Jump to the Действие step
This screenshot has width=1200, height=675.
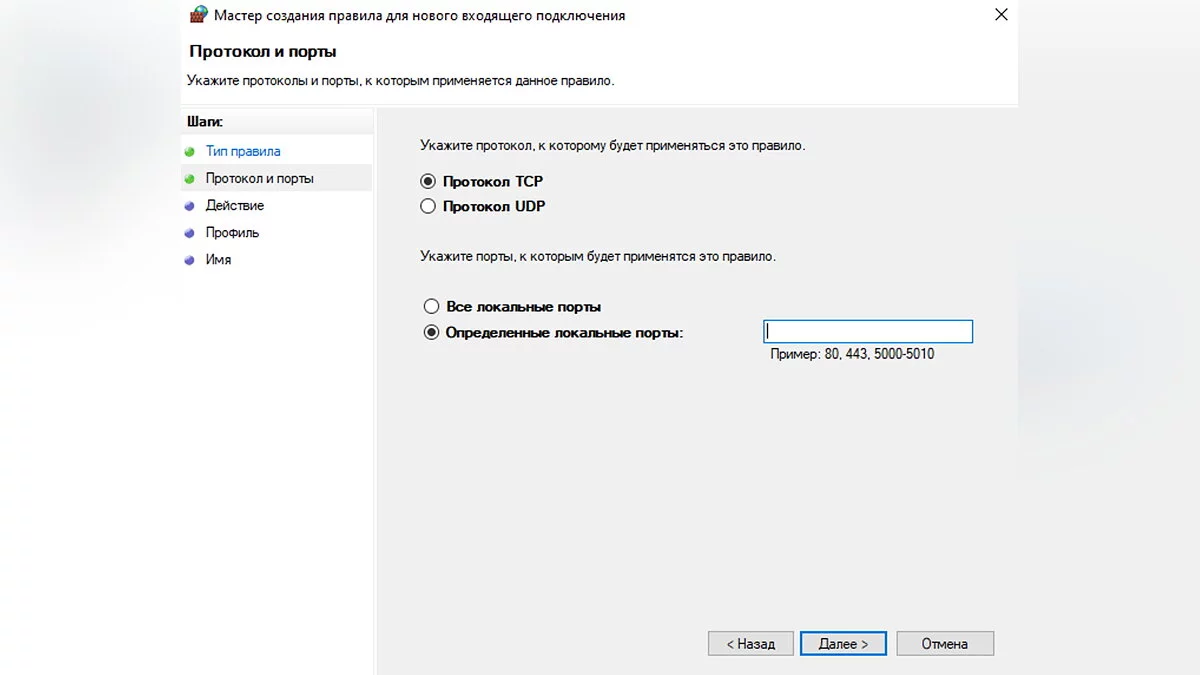[235, 206]
